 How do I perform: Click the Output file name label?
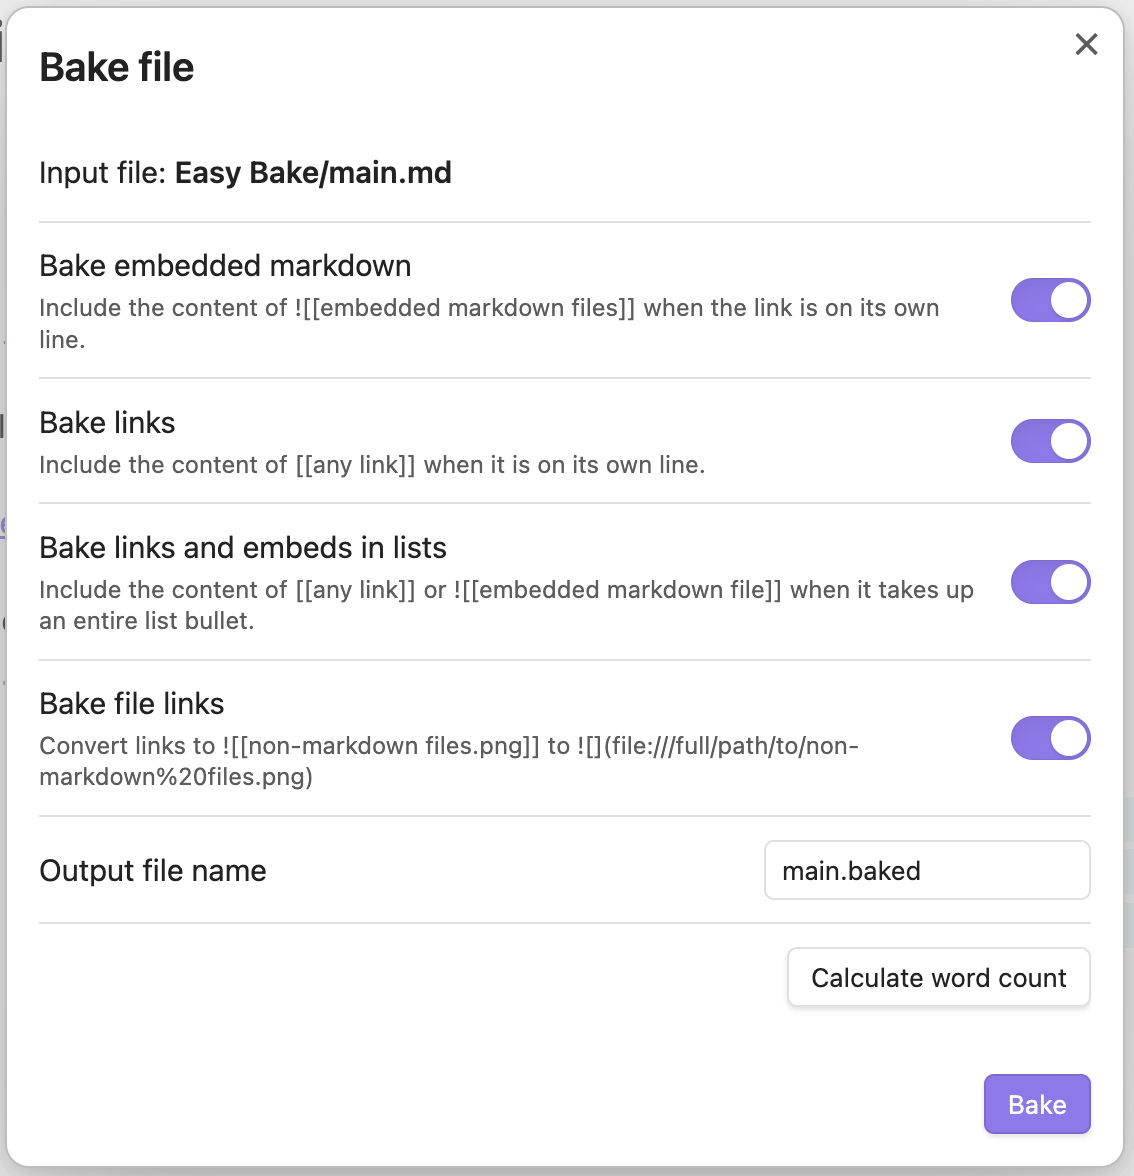(153, 871)
